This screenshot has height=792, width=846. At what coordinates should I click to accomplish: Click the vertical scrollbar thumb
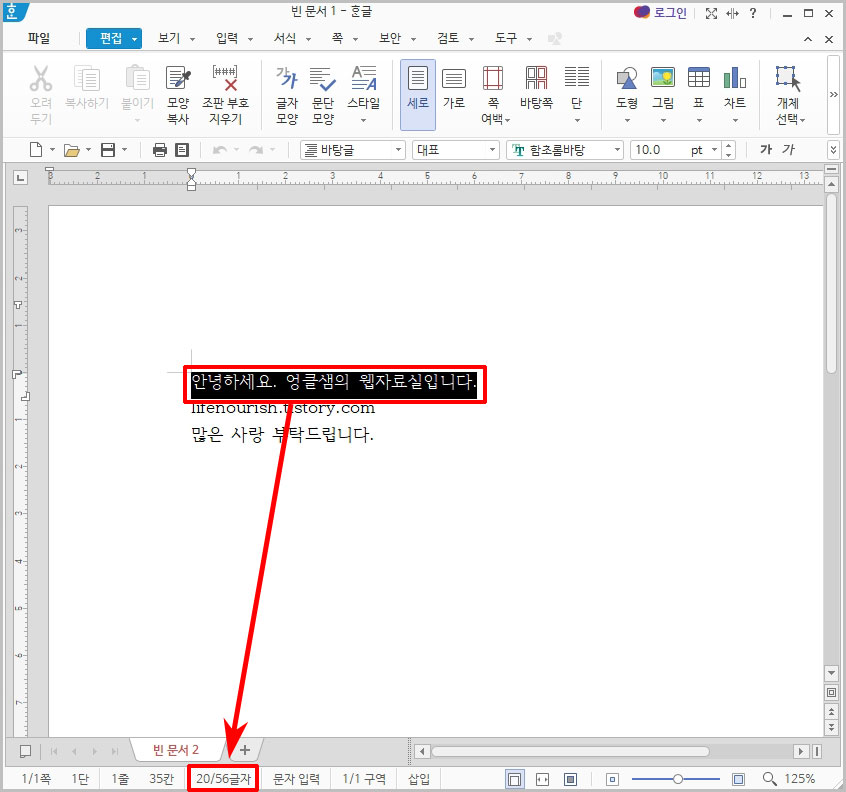pos(831,283)
